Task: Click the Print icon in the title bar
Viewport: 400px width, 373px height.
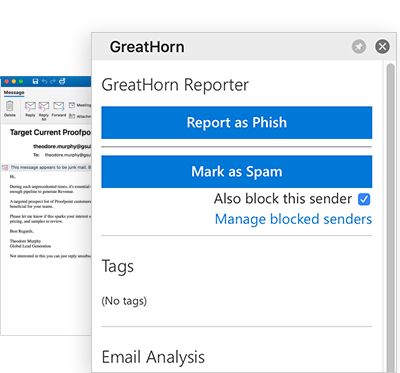Action: click(62, 81)
